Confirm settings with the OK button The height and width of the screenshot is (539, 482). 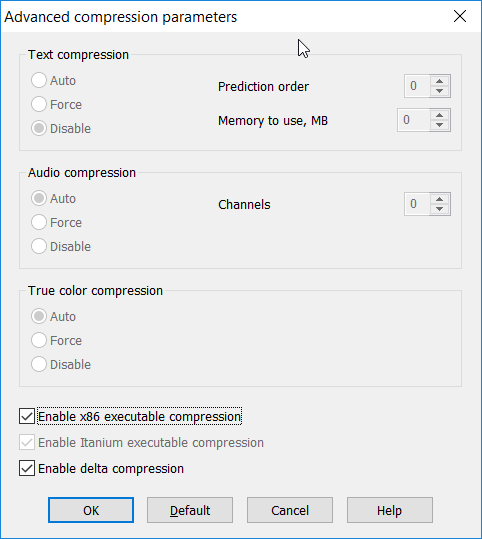[91, 510]
